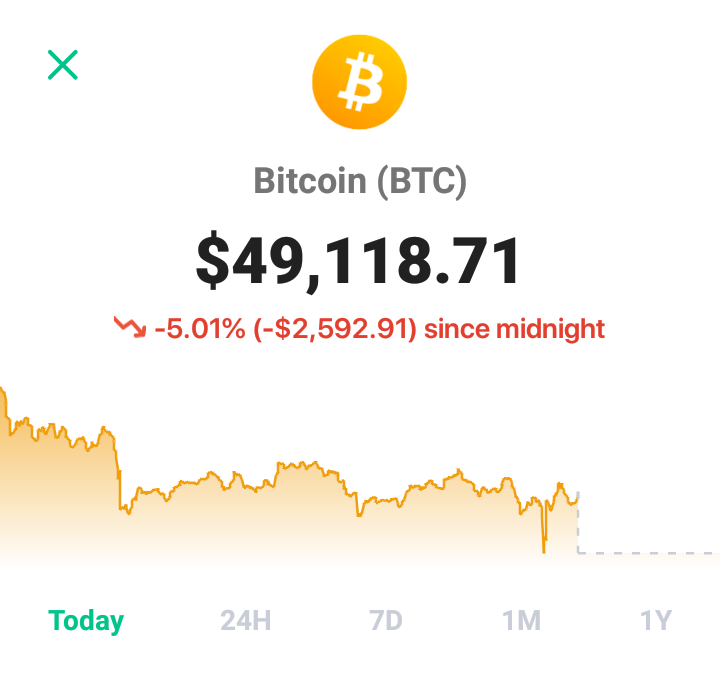This screenshot has width=720, height=691.
Task: Click the -5.01% percentage change
Action: pos(200,329)
